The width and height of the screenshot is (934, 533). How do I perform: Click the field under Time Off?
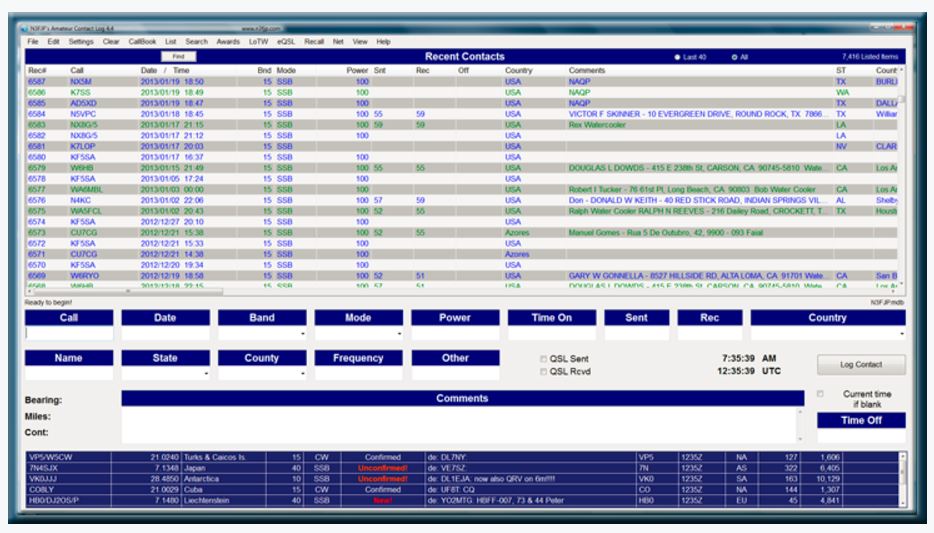coord(861,436)
